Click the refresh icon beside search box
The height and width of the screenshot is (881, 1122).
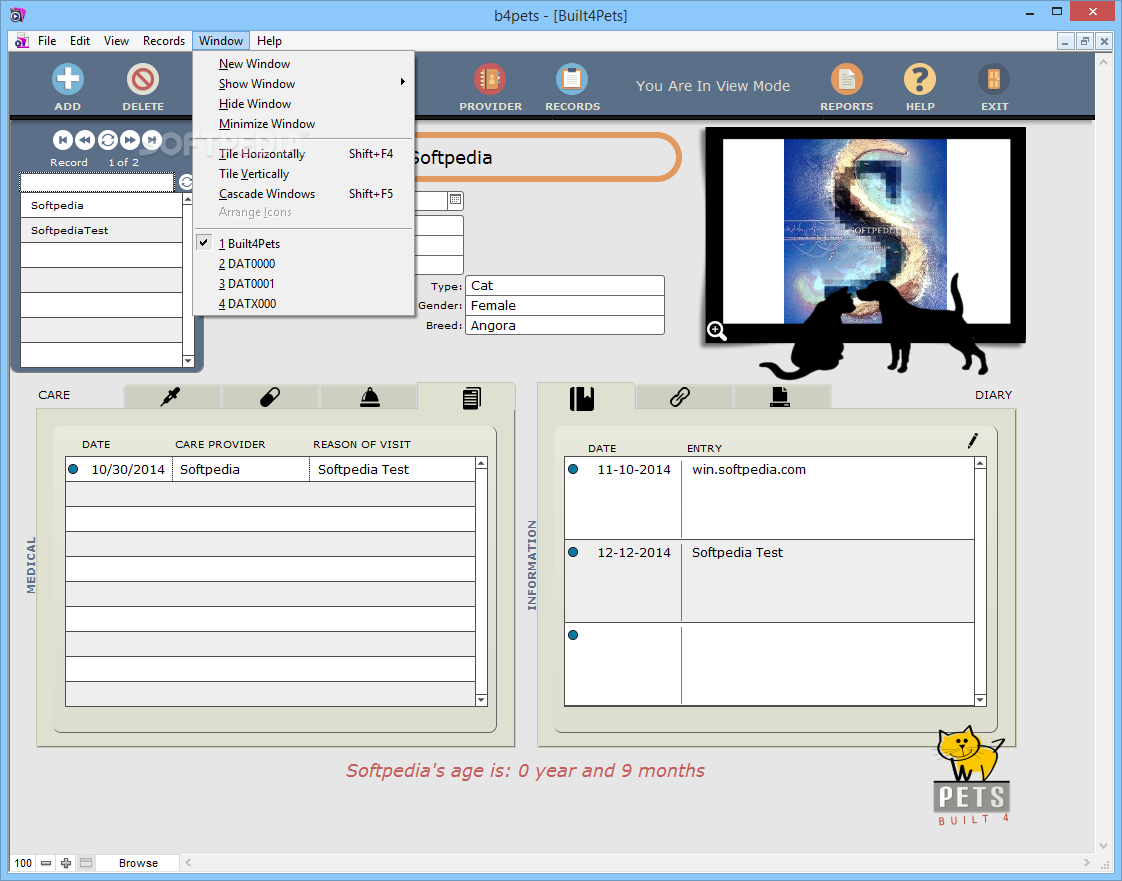[186, 182]
